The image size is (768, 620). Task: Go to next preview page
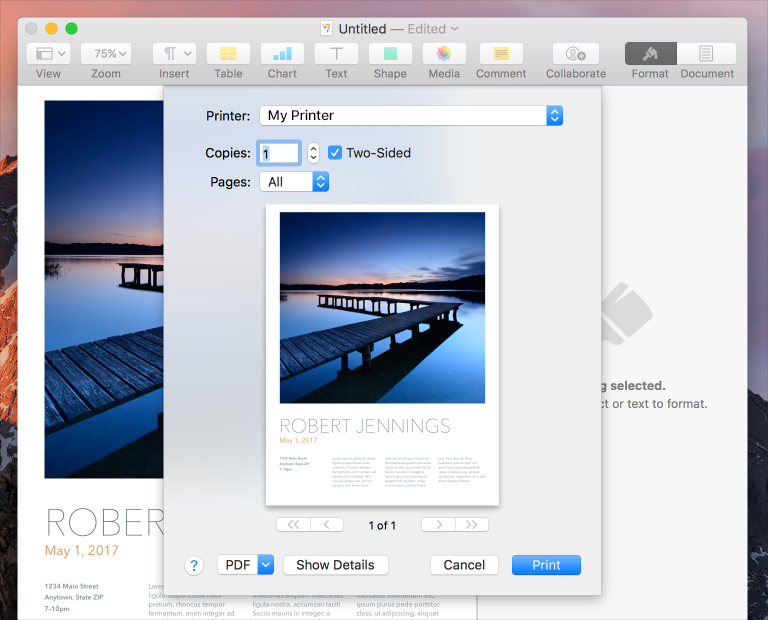pyautogui.click(x=438, y=525)
